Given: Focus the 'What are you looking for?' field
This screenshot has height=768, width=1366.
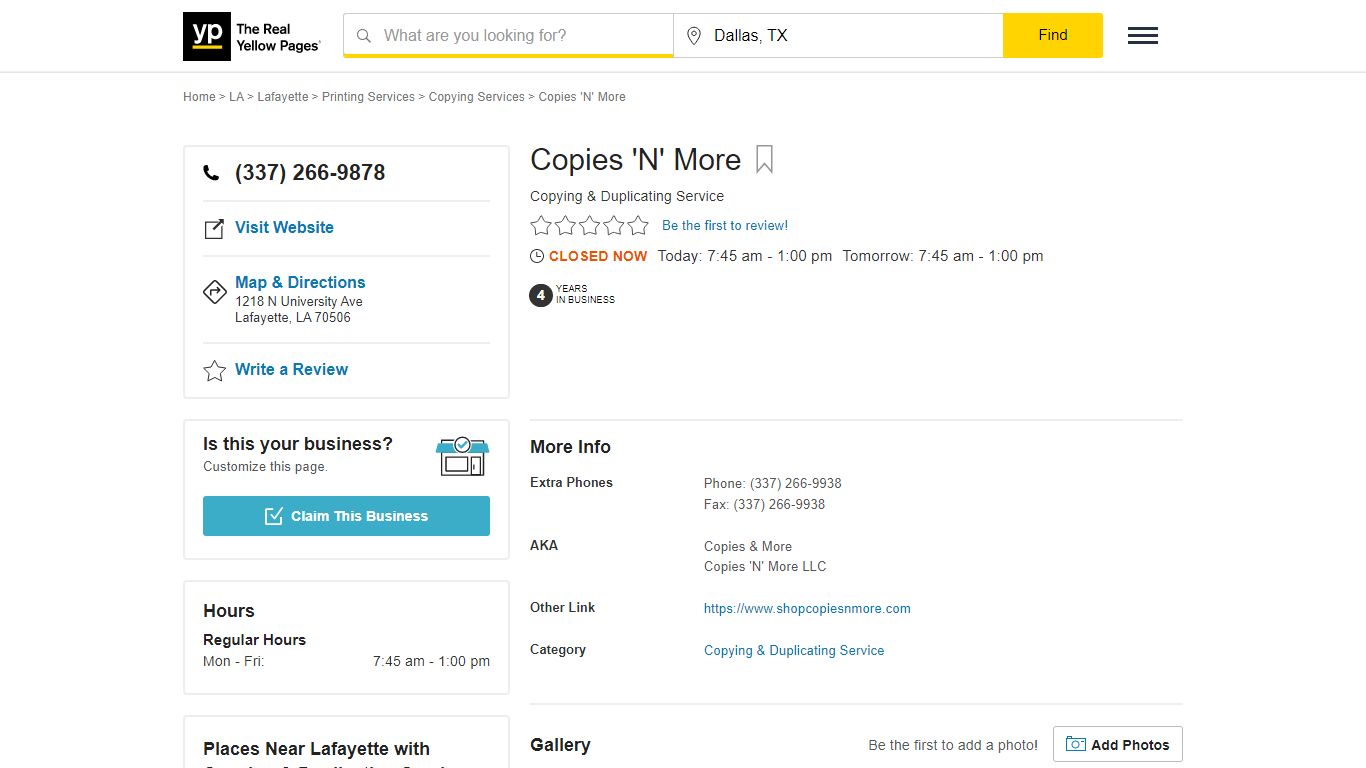Looking at the screenshot, I should pos(508,36).
